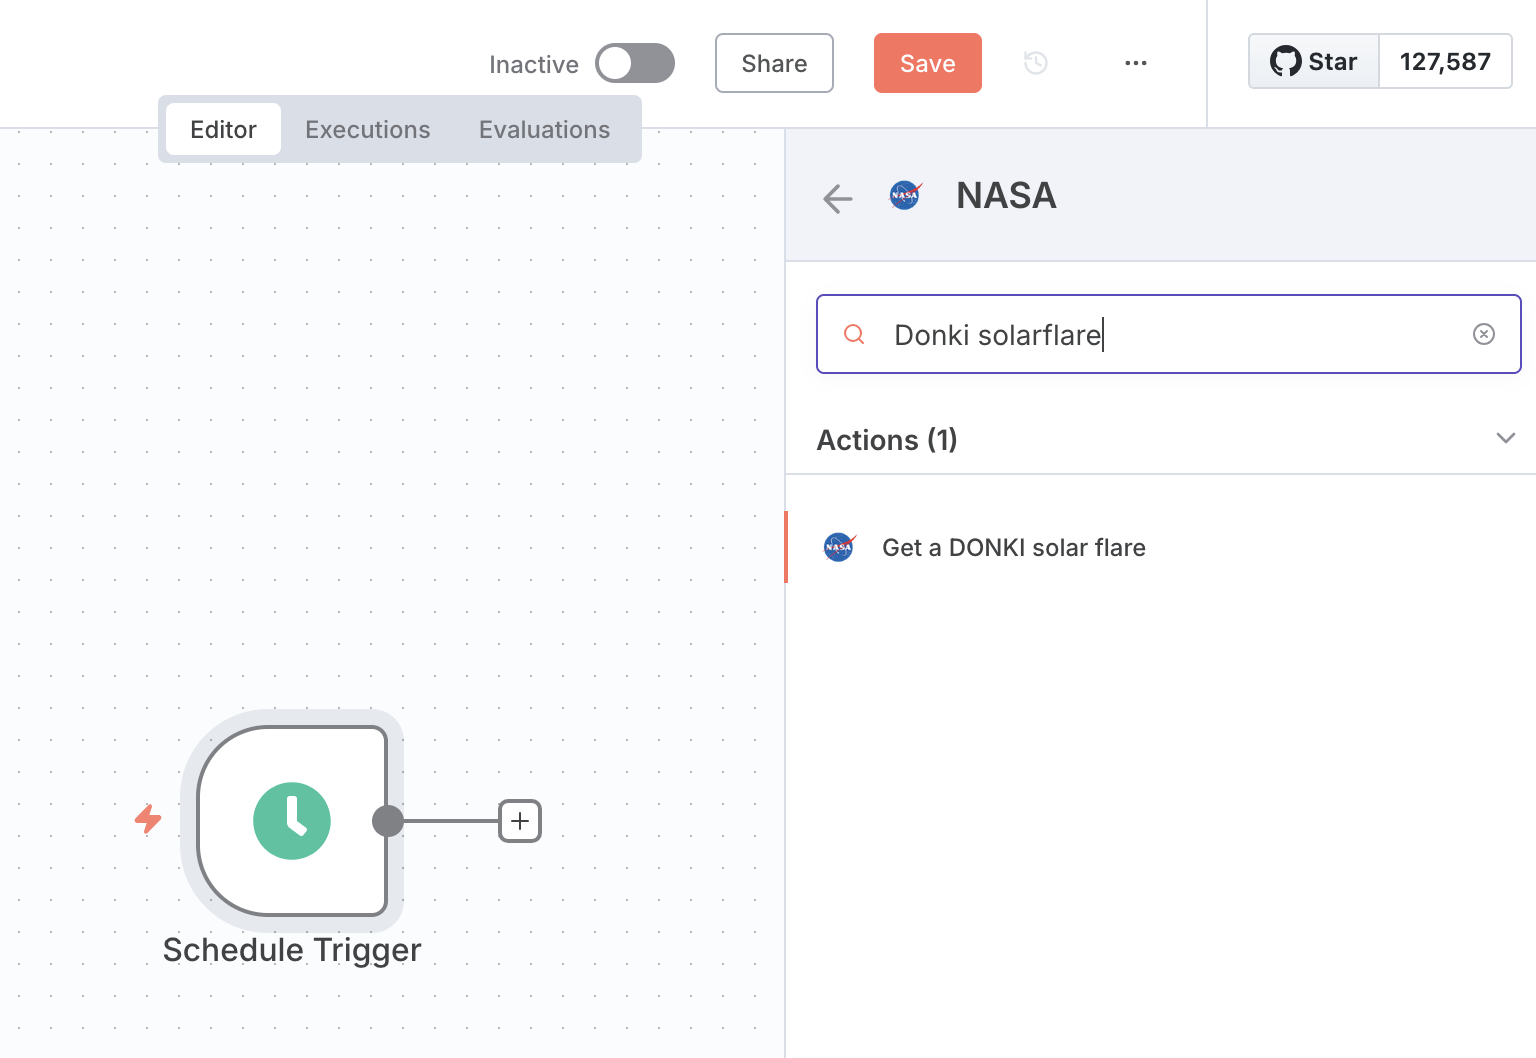1536x1058 pixels.
Task: Switch to the Editor tab
Action: (223, 129)
